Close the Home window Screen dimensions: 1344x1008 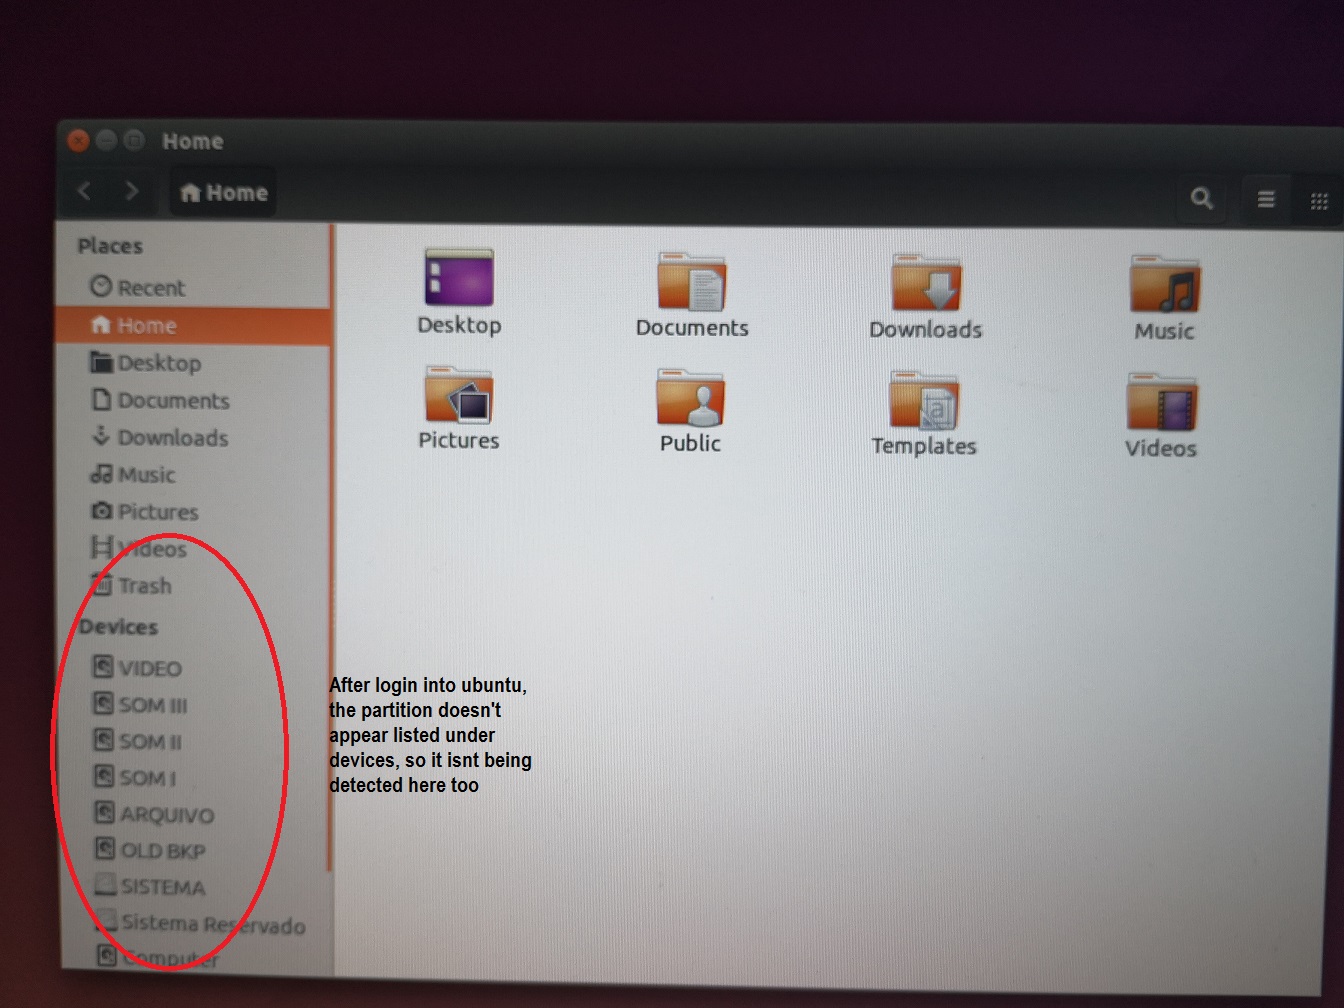[78, 141]
